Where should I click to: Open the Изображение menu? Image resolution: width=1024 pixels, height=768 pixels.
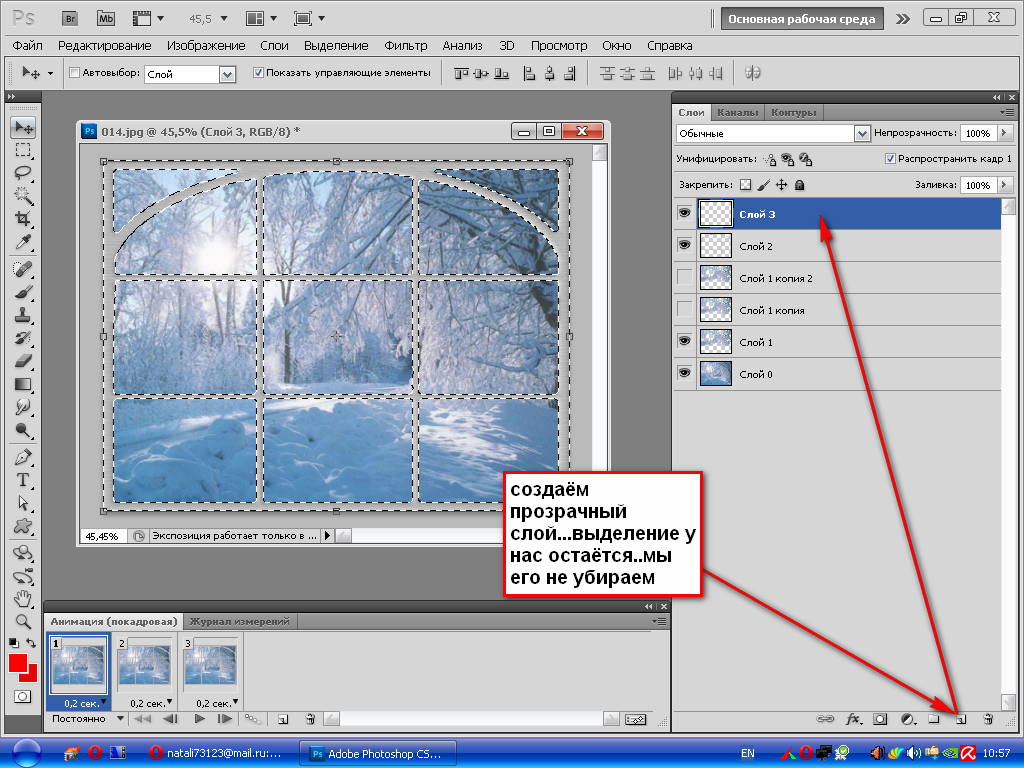tap(206, 46)
